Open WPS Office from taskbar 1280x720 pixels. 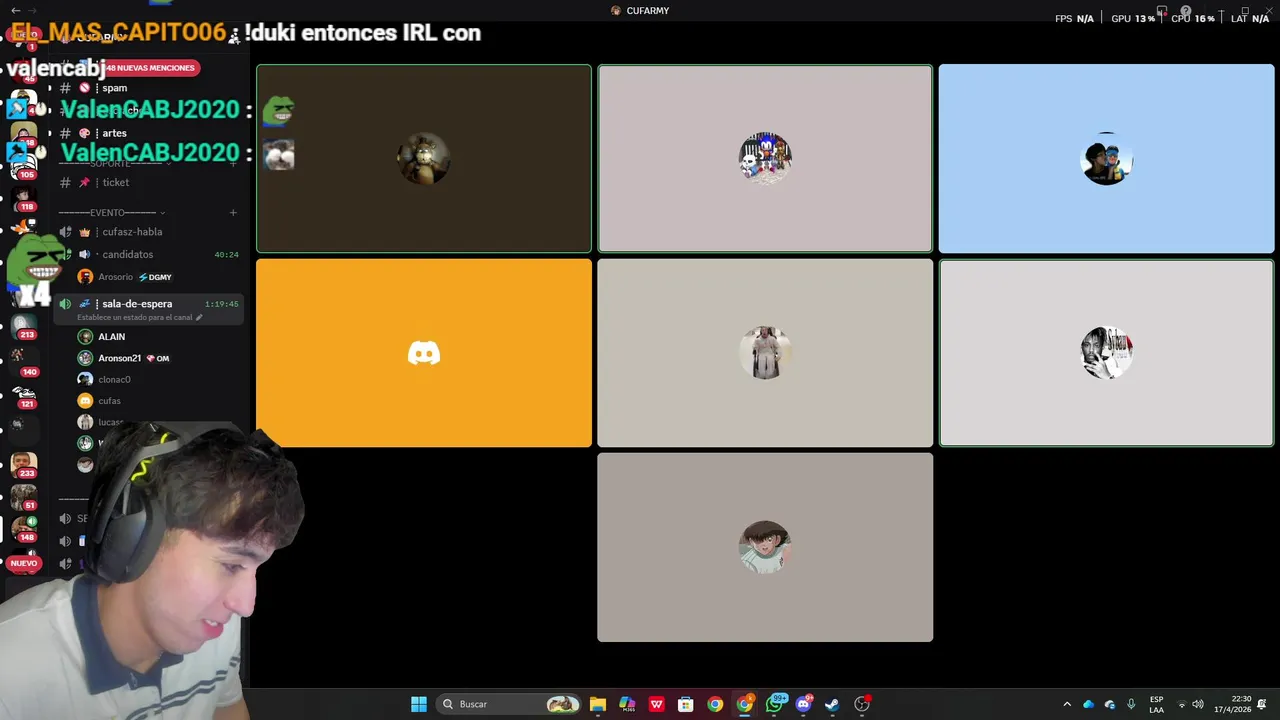pos(656,704)
